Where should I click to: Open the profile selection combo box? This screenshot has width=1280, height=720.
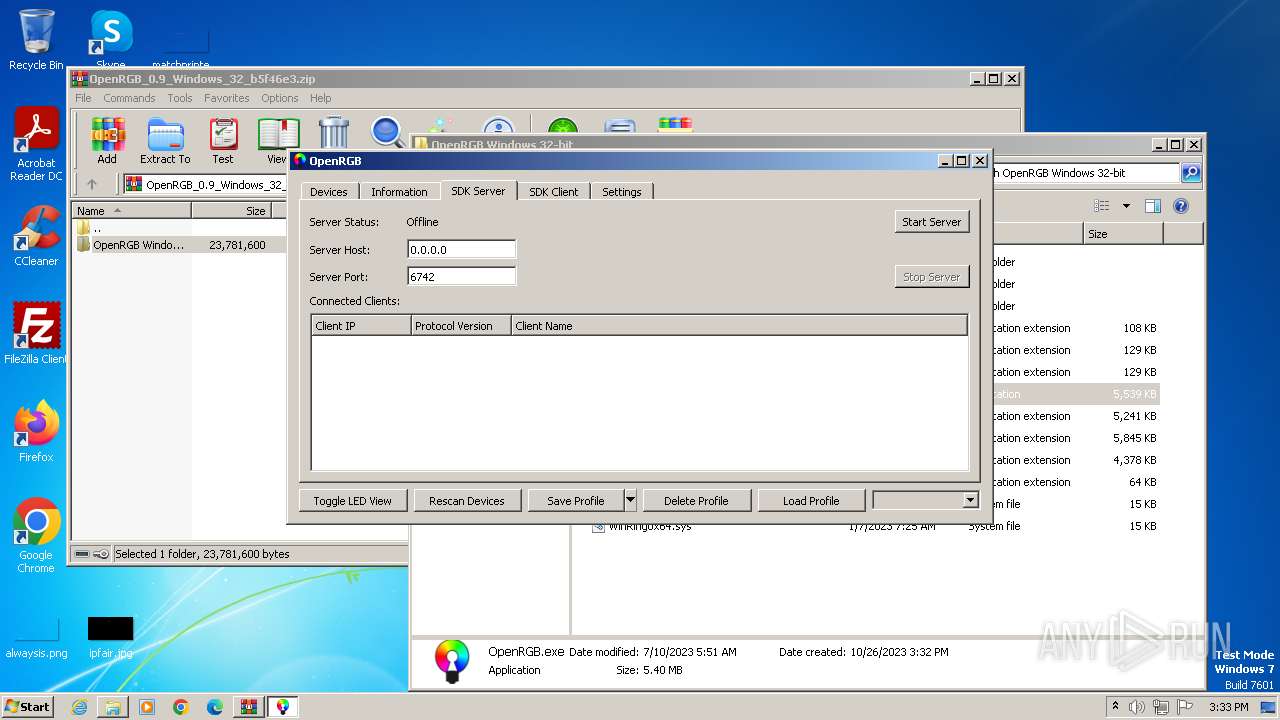click(925, 500)
